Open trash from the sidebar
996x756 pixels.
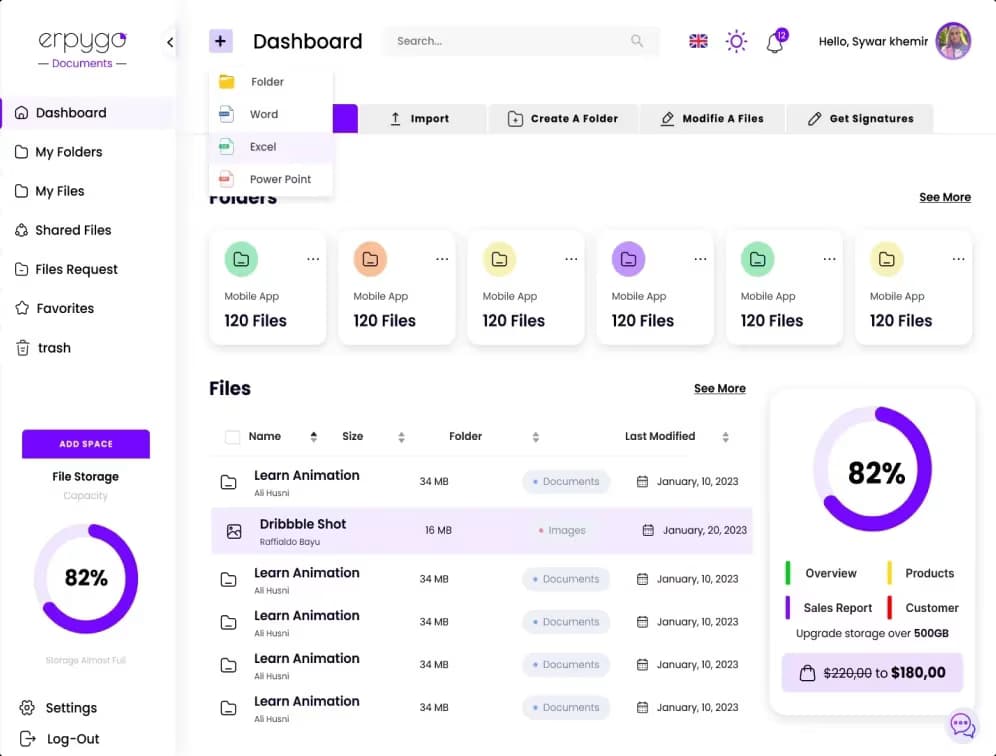coord(53,348)
